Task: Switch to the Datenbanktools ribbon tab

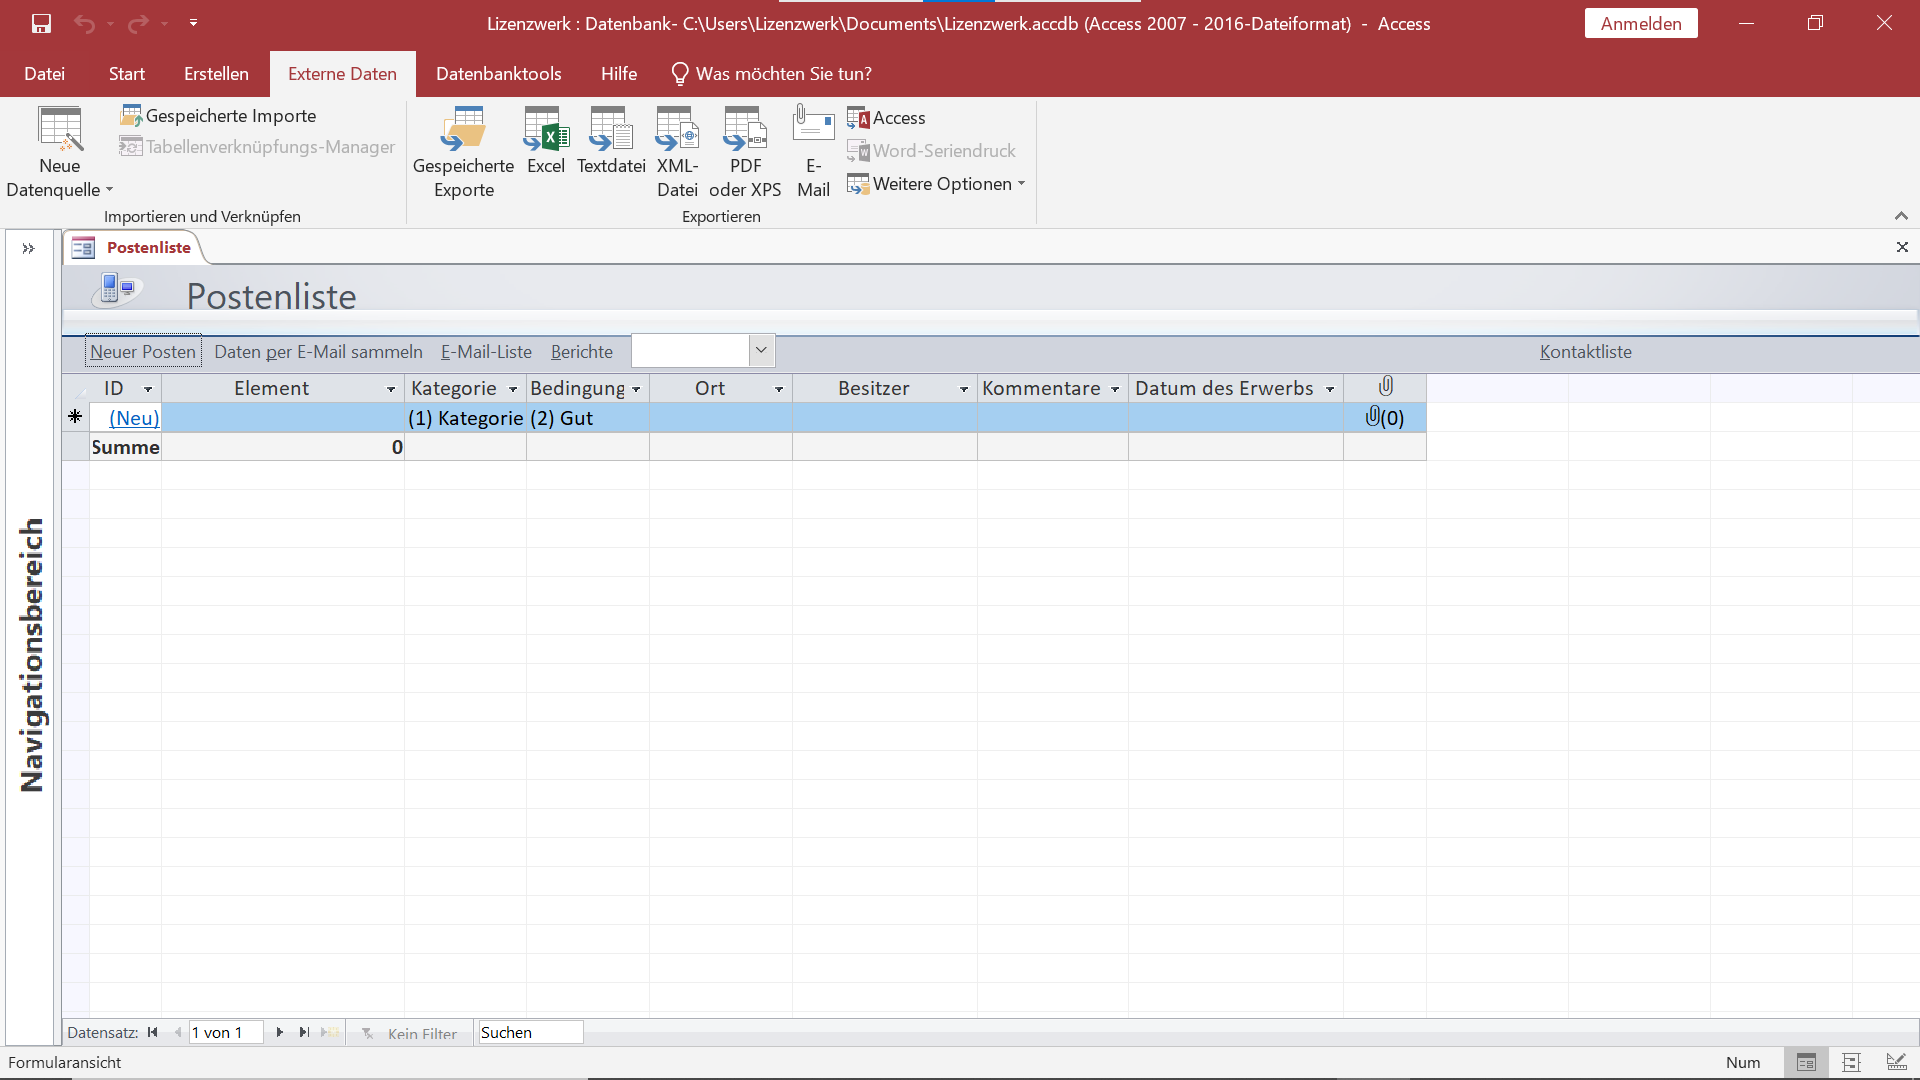Action: (x=498, y=74)
